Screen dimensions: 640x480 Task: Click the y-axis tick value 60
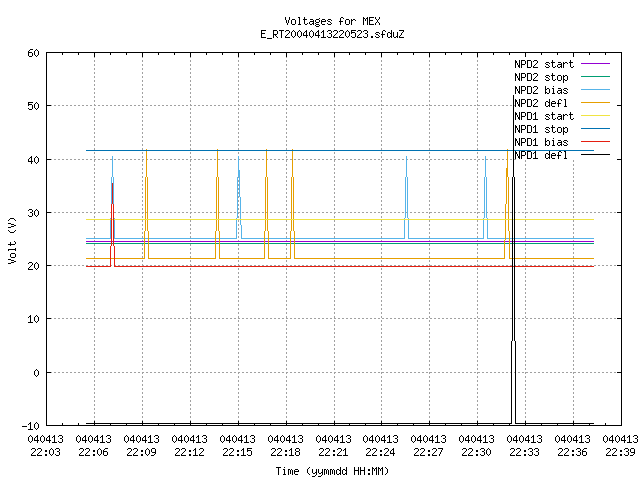33,53
